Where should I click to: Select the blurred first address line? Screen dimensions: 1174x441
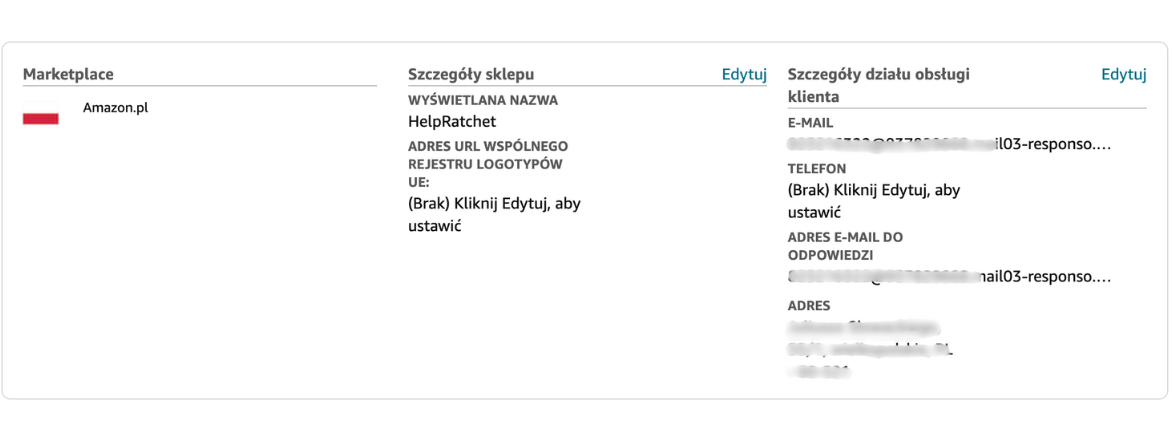tap(863, 326)
